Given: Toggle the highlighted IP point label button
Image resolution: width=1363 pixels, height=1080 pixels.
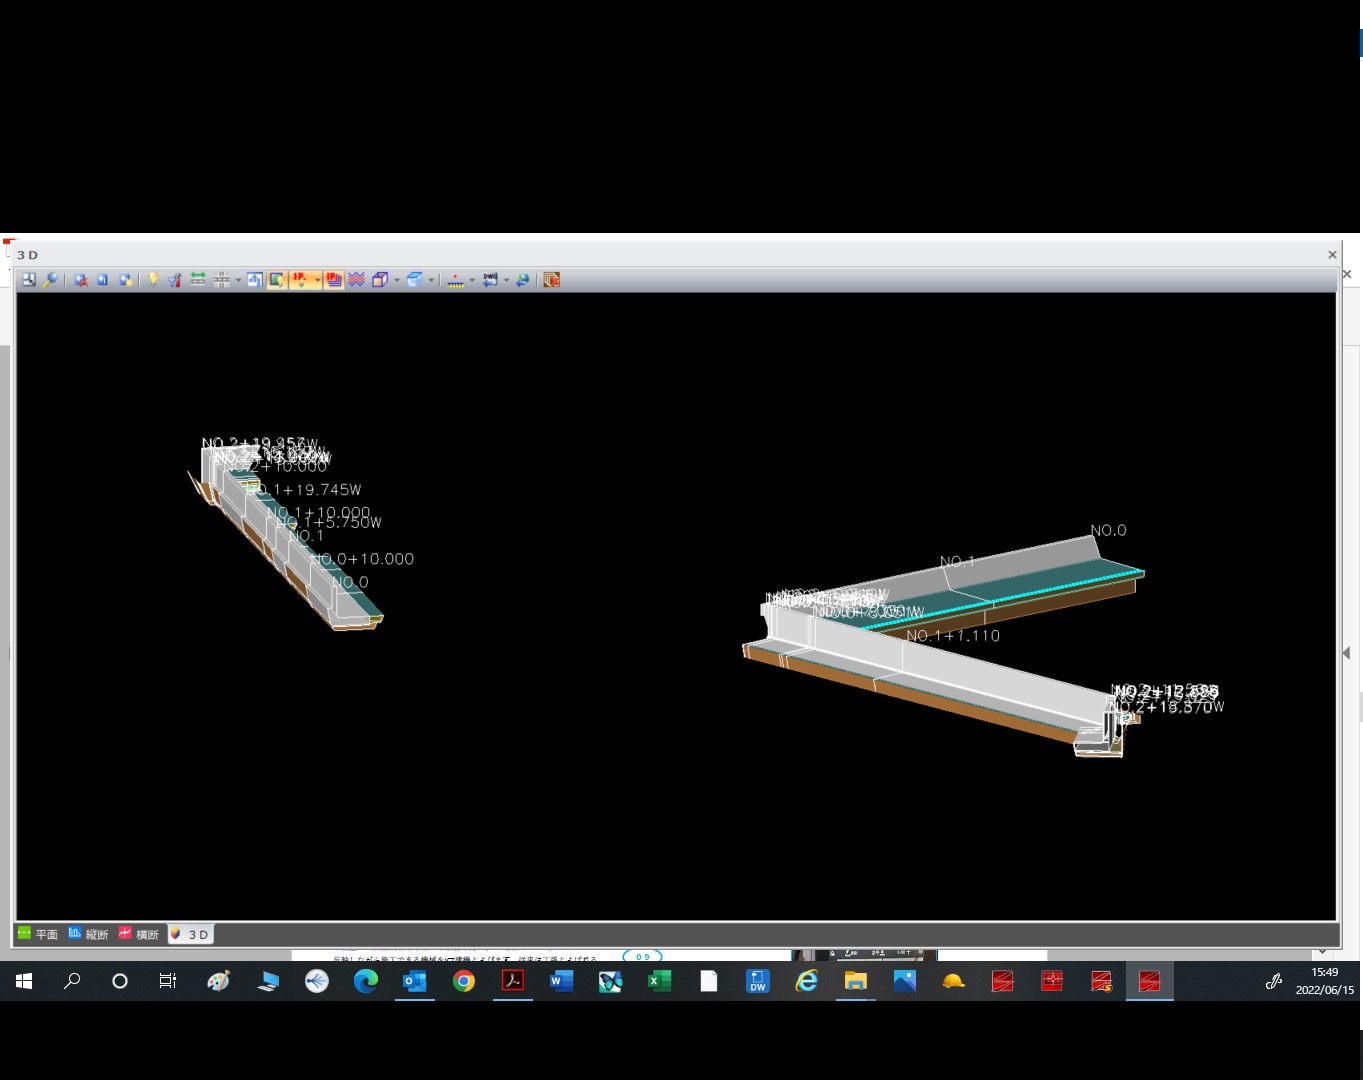Looking at the screenshot, I should (300, 280).
